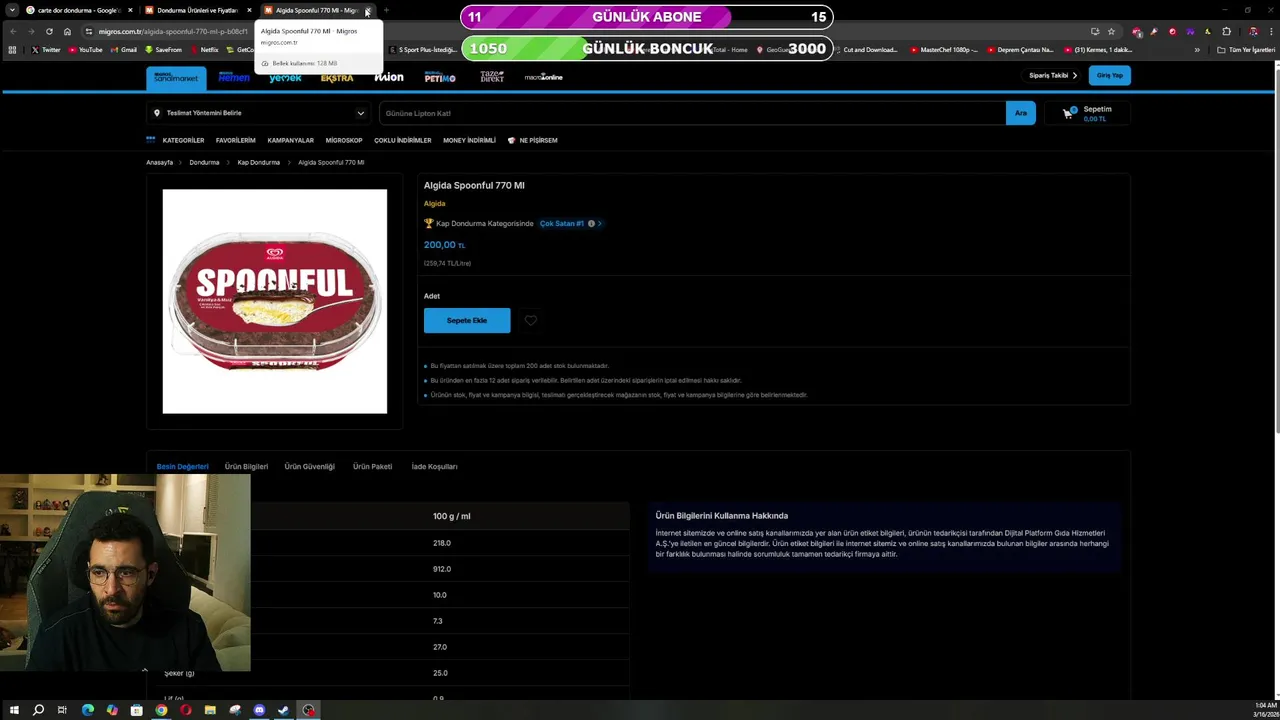Open Windows taskbar search
This screenshot has height=720, width=1280.
click(38, 710)
